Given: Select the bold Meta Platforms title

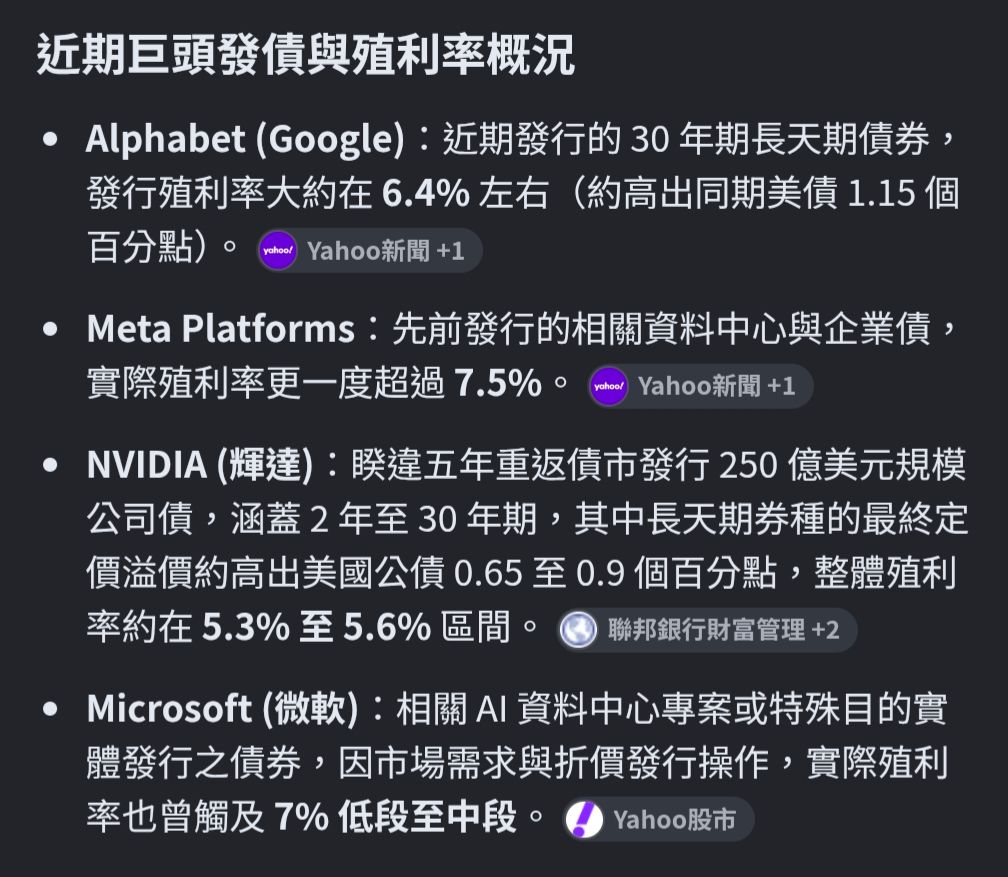Looking at the screenshot, I should pos(220,329).
